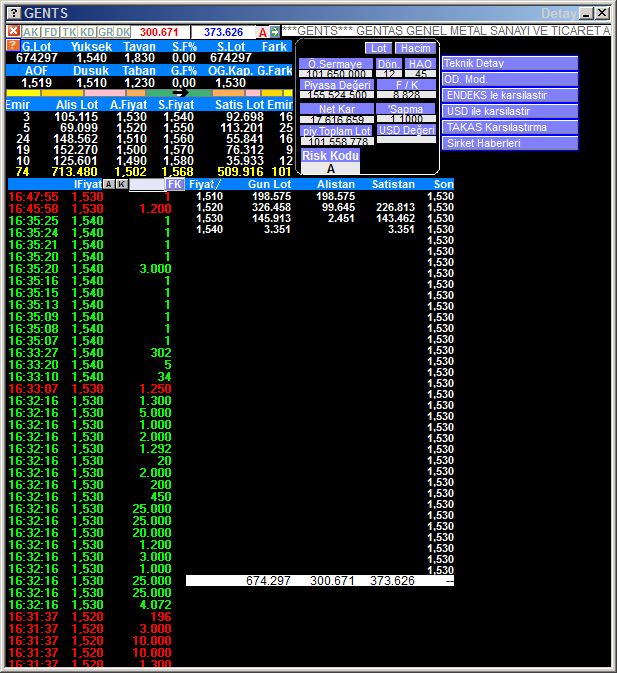Click the Alistan column header
617x673 pixels.
[x=336, y=184]
